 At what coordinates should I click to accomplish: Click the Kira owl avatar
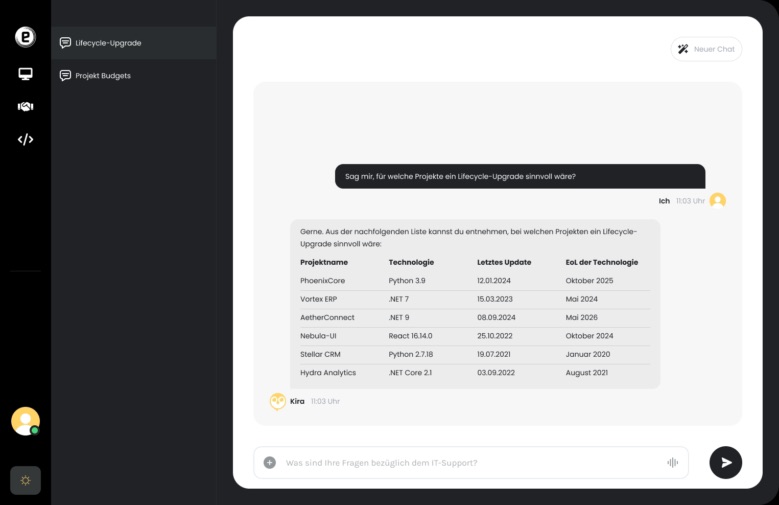pos(277,401)
